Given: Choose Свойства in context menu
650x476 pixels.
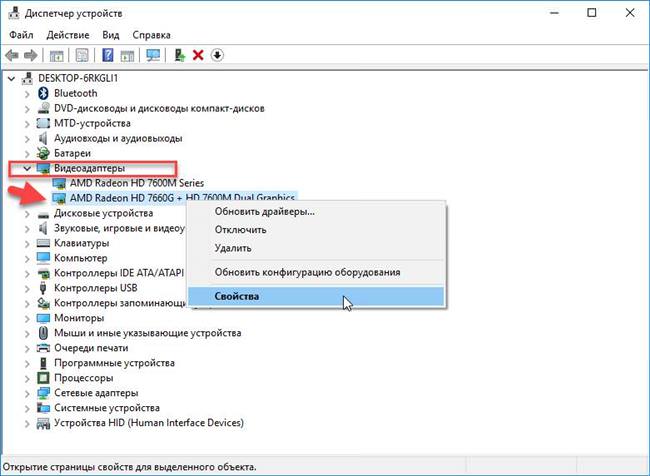Looking at the screenshot, I should point(317,296).
